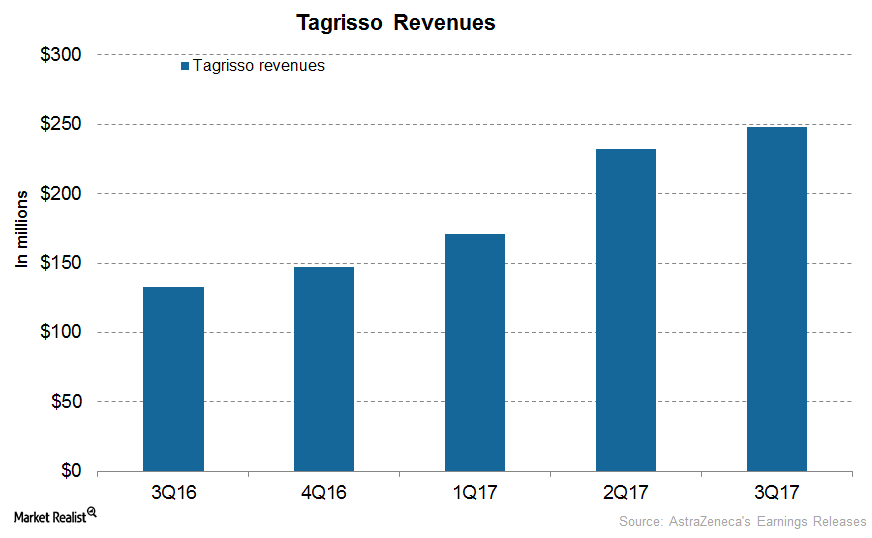This screenshot has height=538, width=872.
Task: Click the '3Q16' x-axis label
Action: click(x=174, y=492)
